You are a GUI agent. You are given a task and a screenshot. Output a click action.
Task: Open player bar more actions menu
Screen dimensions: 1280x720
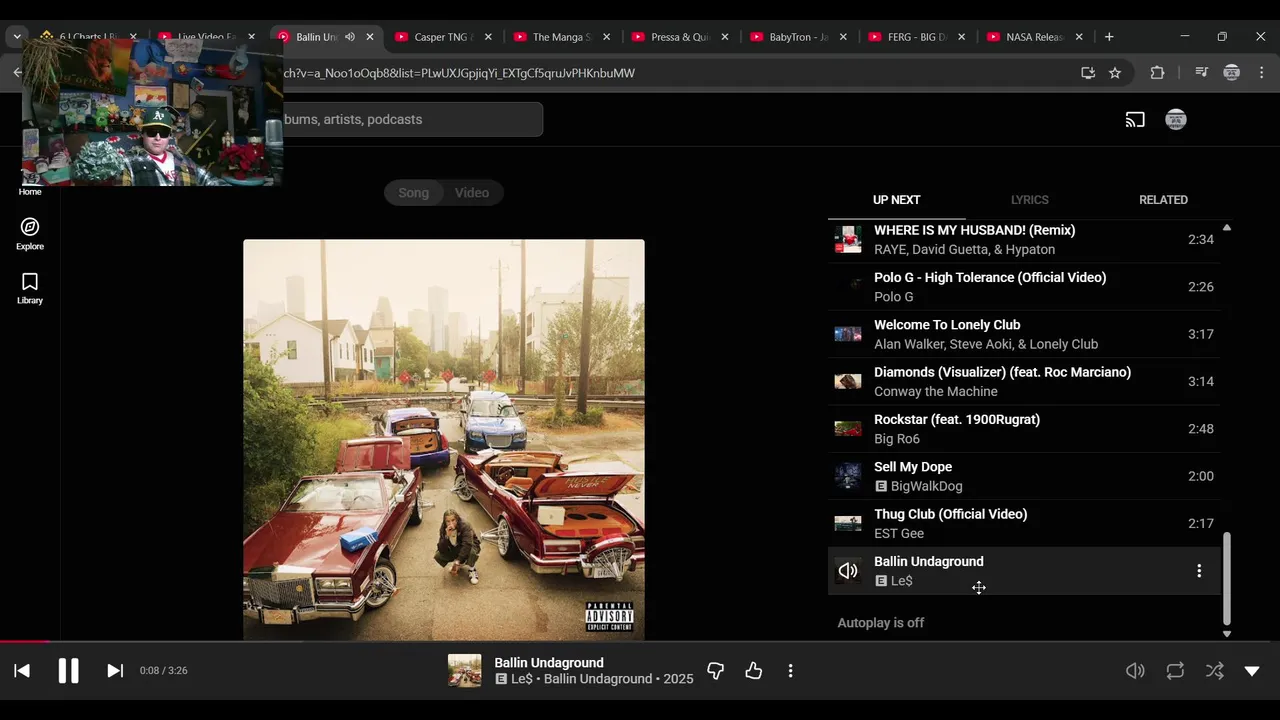(x=790, y=671)
